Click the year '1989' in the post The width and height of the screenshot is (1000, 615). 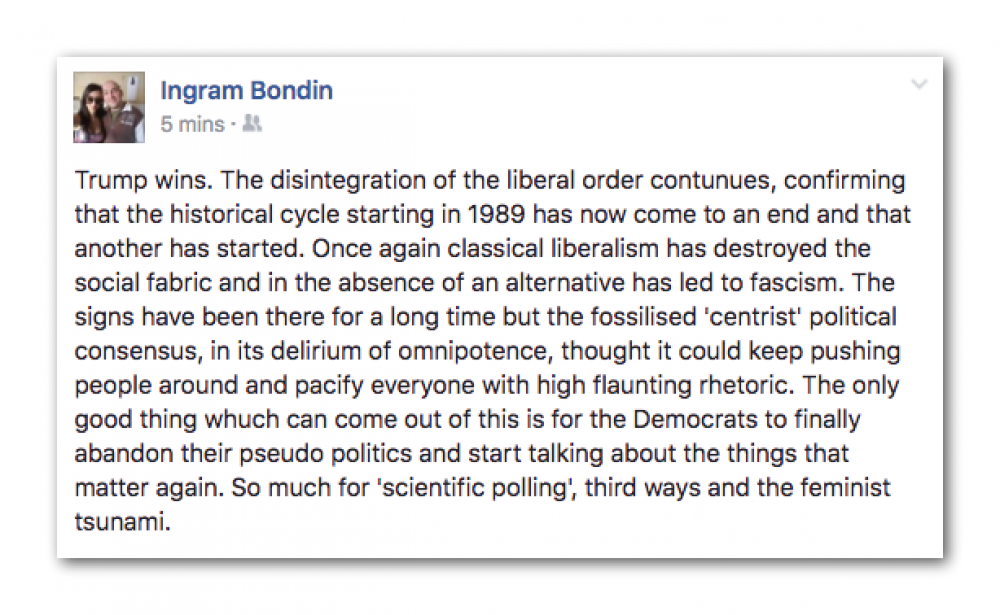click(x=496, y=215)
